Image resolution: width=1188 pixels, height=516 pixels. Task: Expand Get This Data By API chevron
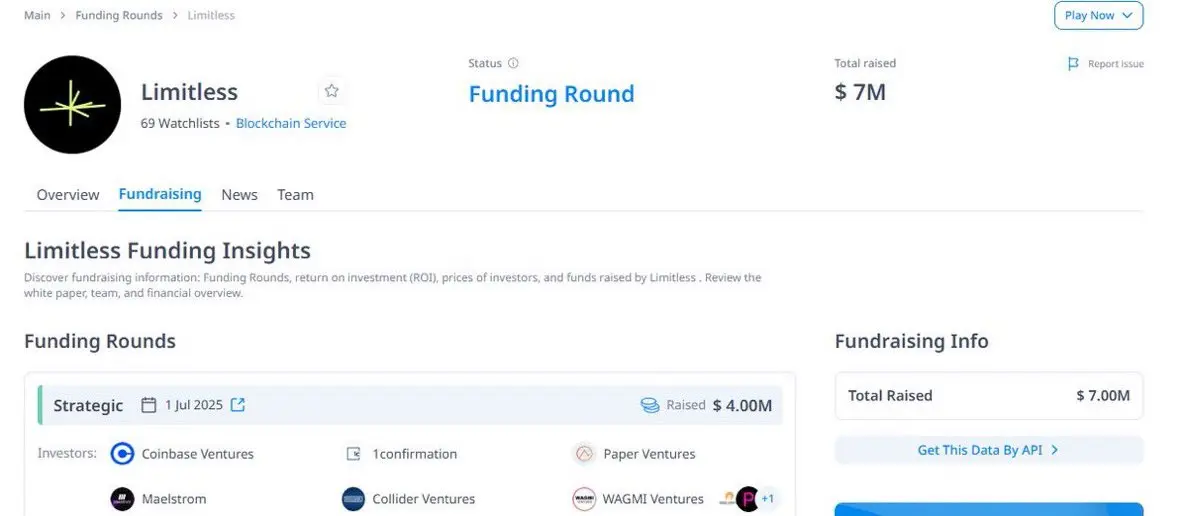point(1055,450)
